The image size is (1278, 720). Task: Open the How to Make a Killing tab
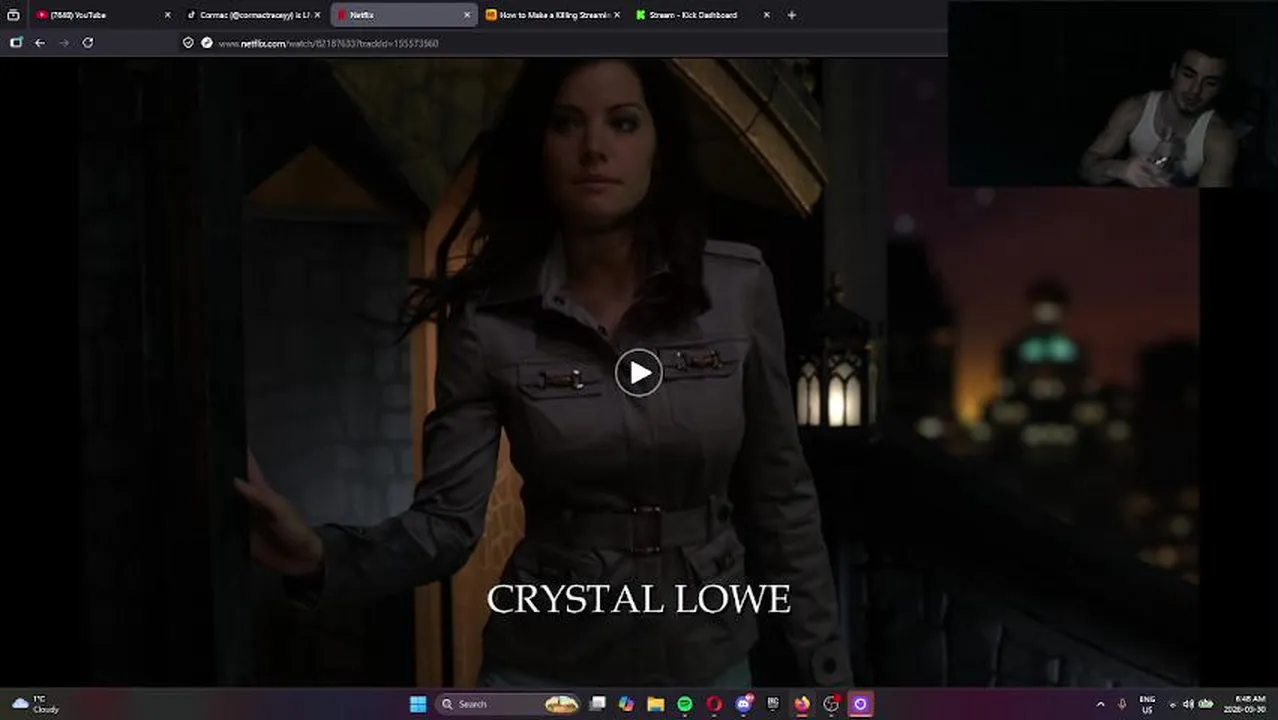click(x=553, y=15)
